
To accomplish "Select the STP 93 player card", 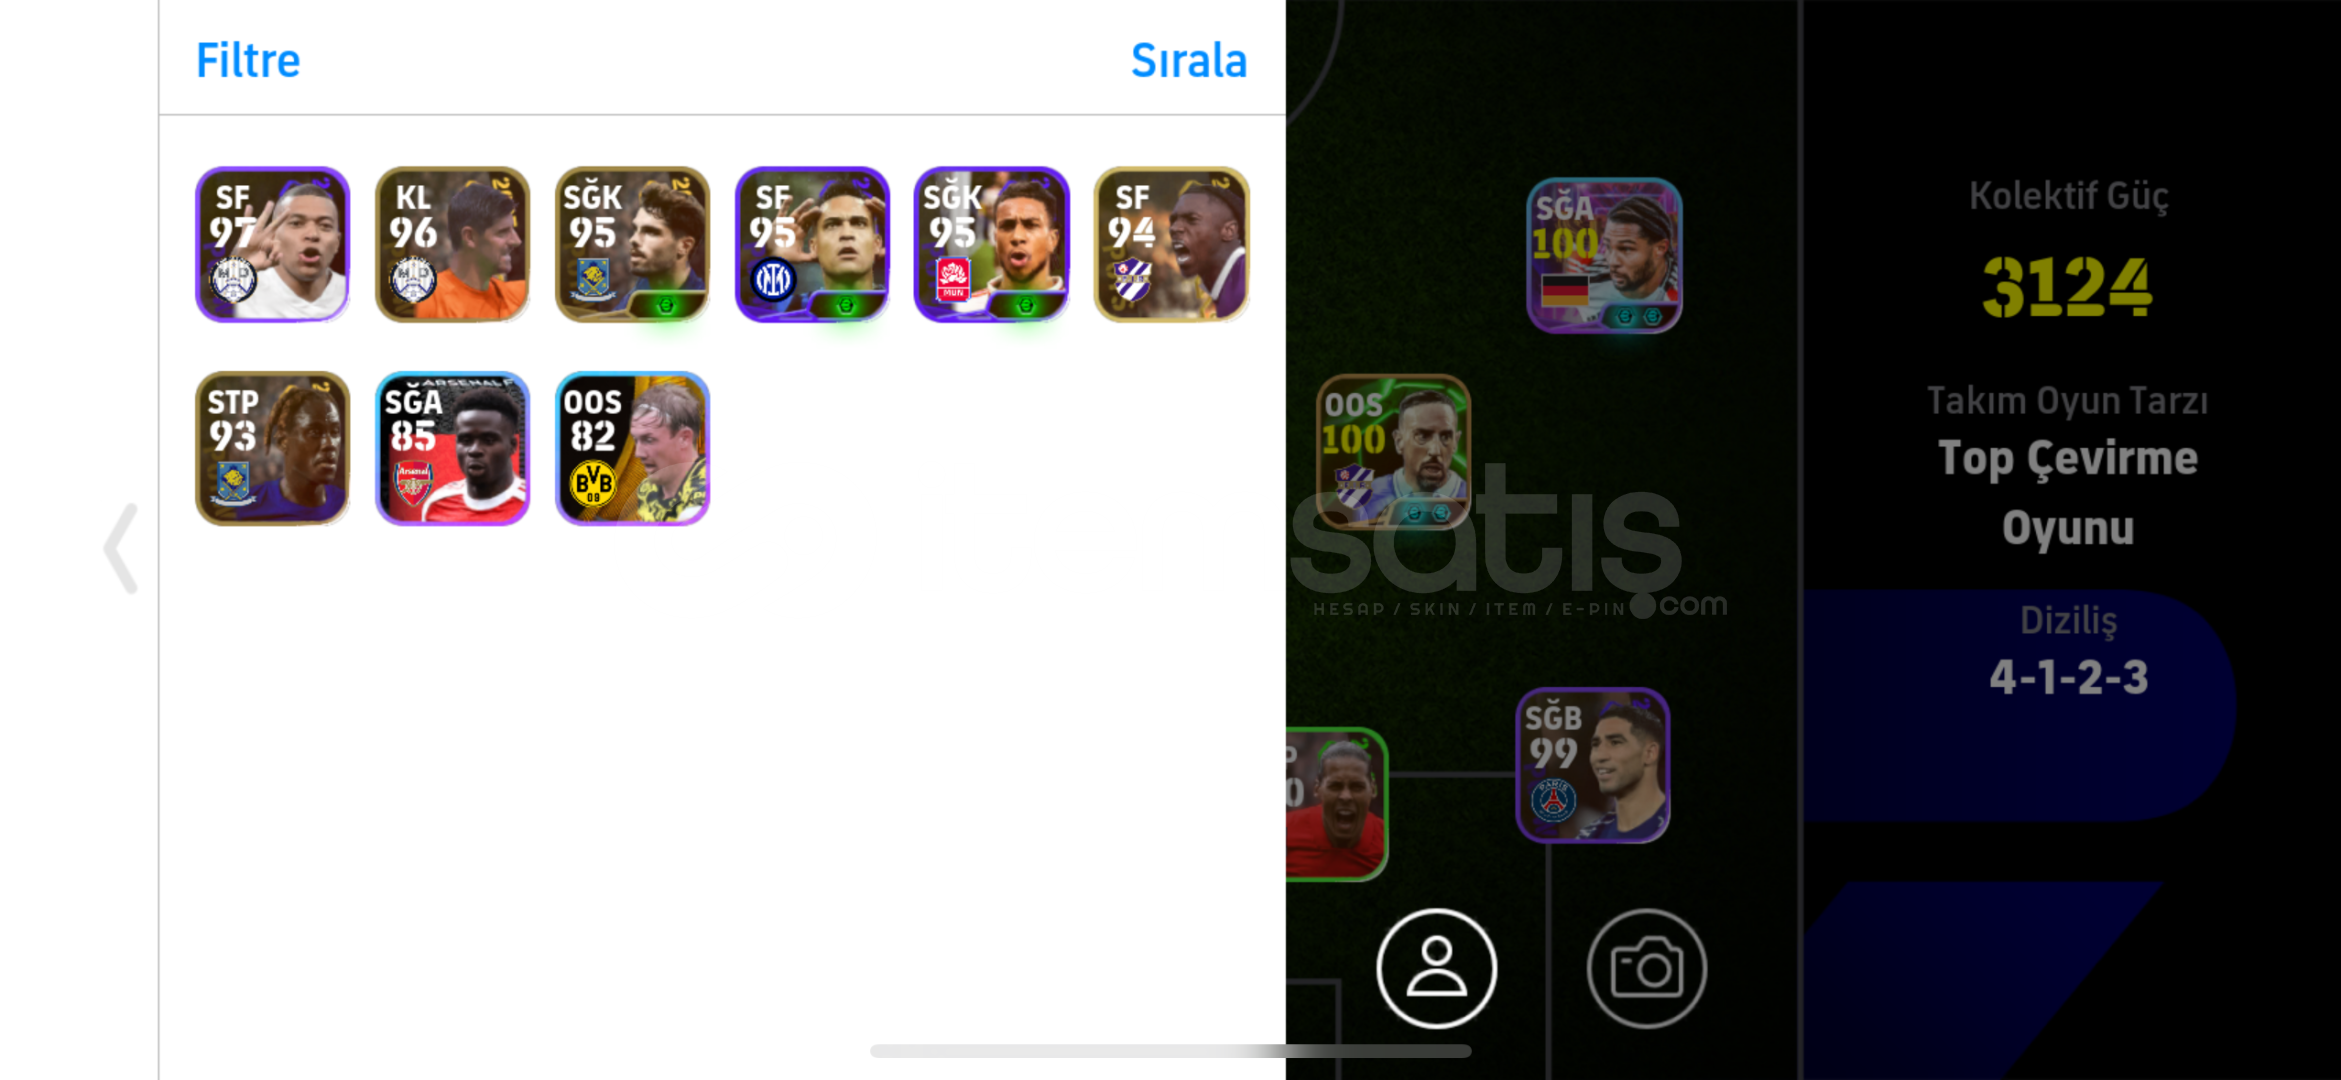I will point(272,448).
